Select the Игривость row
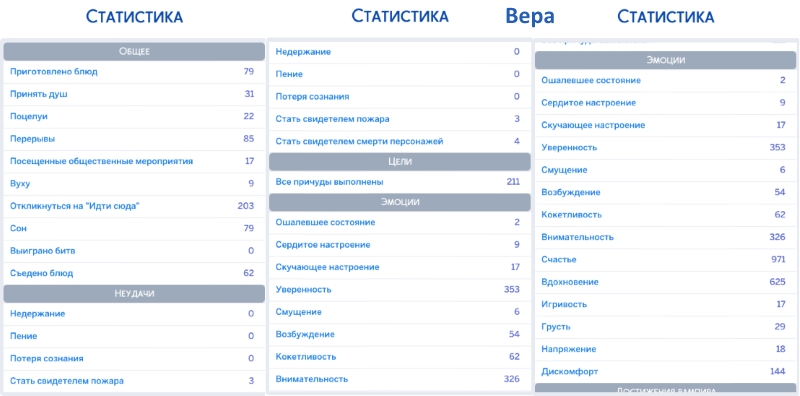Viewport: 800px width, 396px height. [x=666, y=305]
